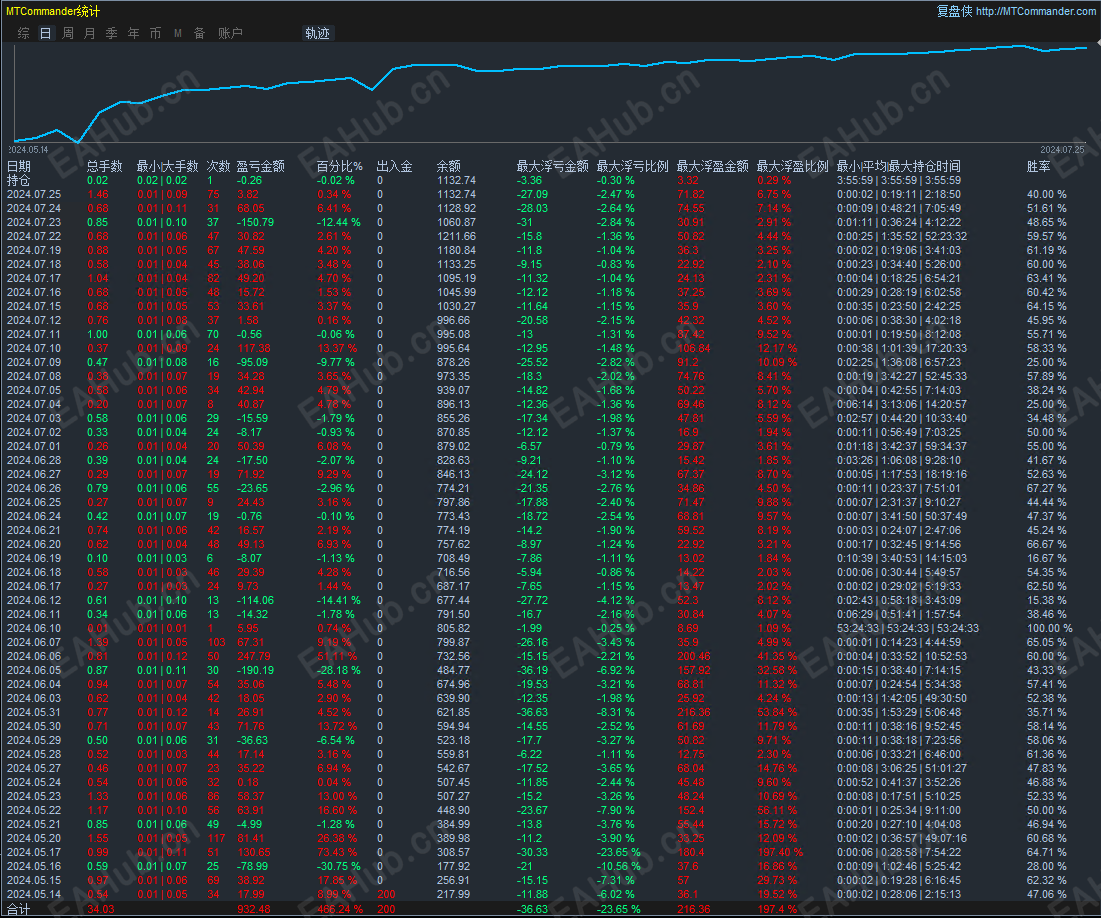Click the 总手数 column header
Image resolution: width=1101 pixels, height=918 pixels.
click(x=105, y=166)
